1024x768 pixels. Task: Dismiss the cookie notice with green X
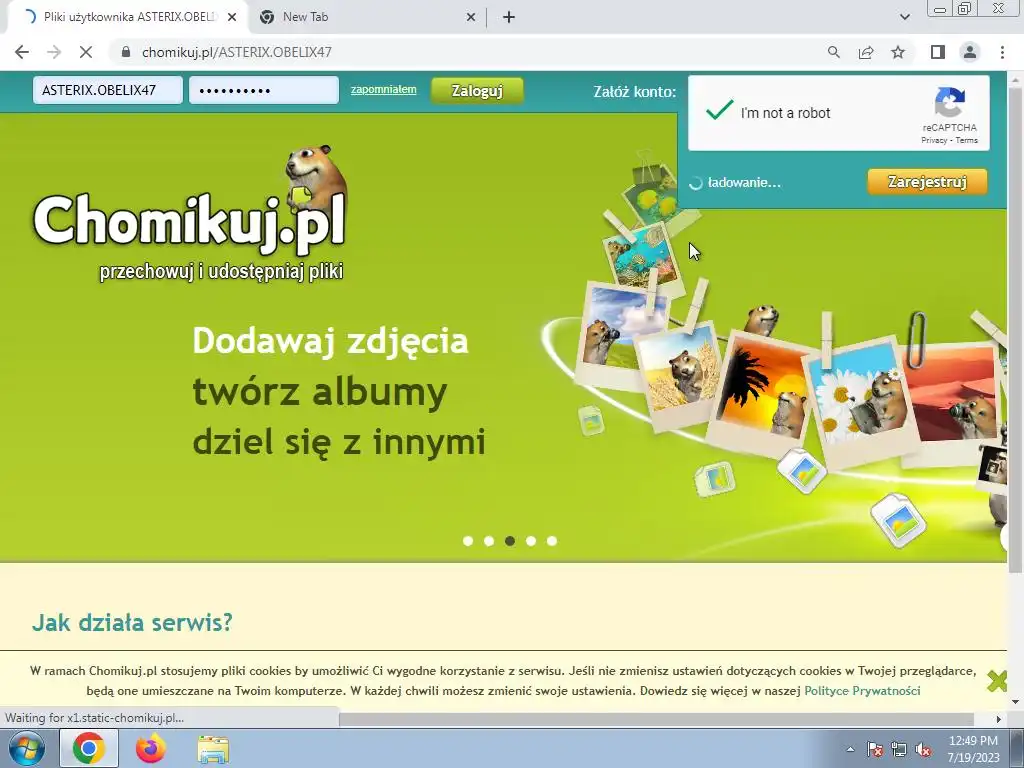997,681
